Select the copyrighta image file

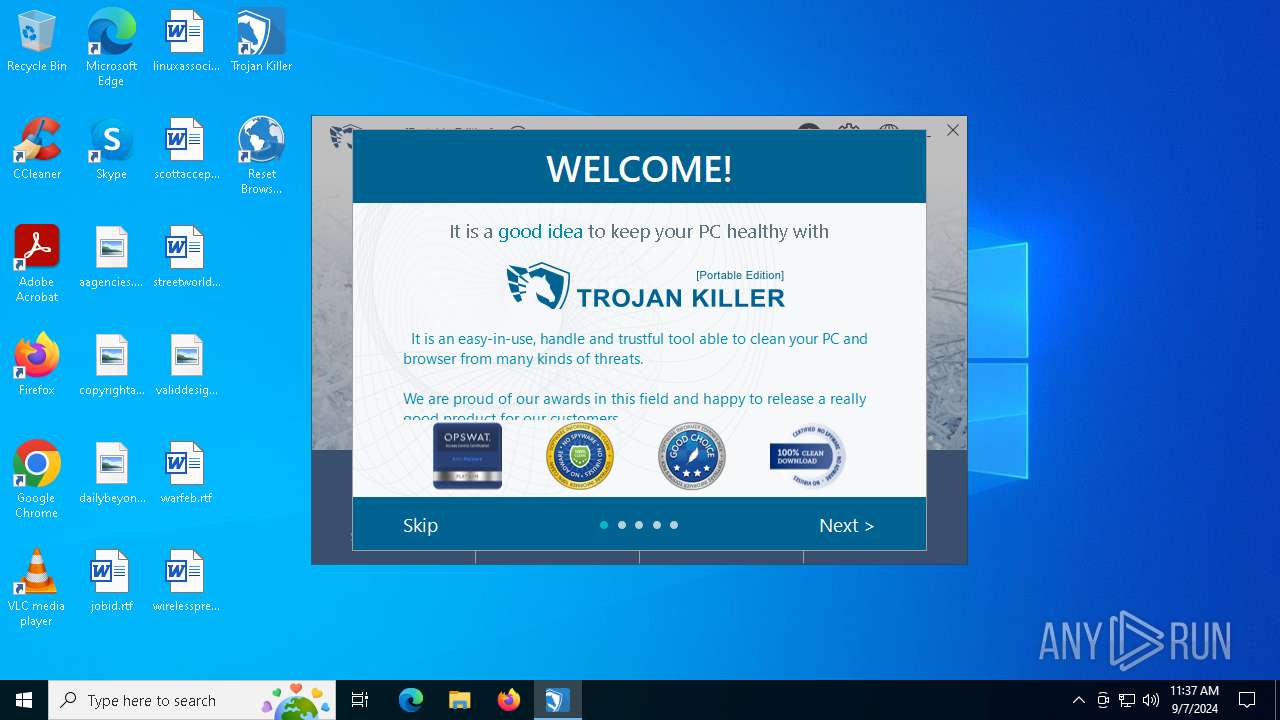pos(111,366)
